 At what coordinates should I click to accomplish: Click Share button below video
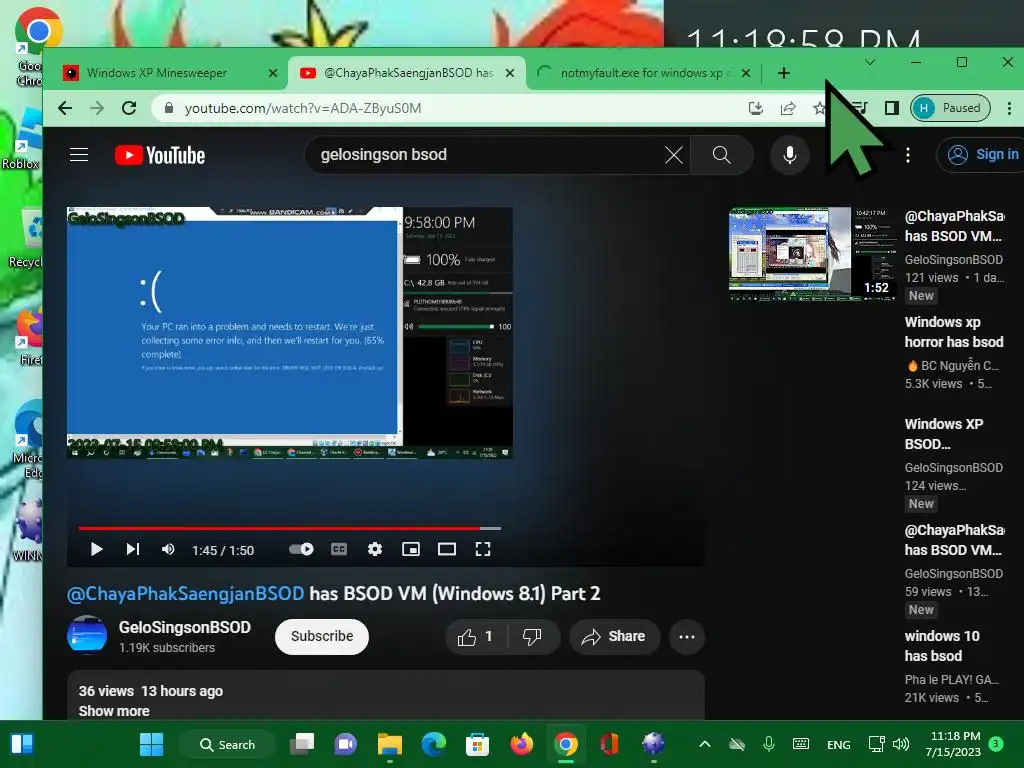tap(614, 637)
